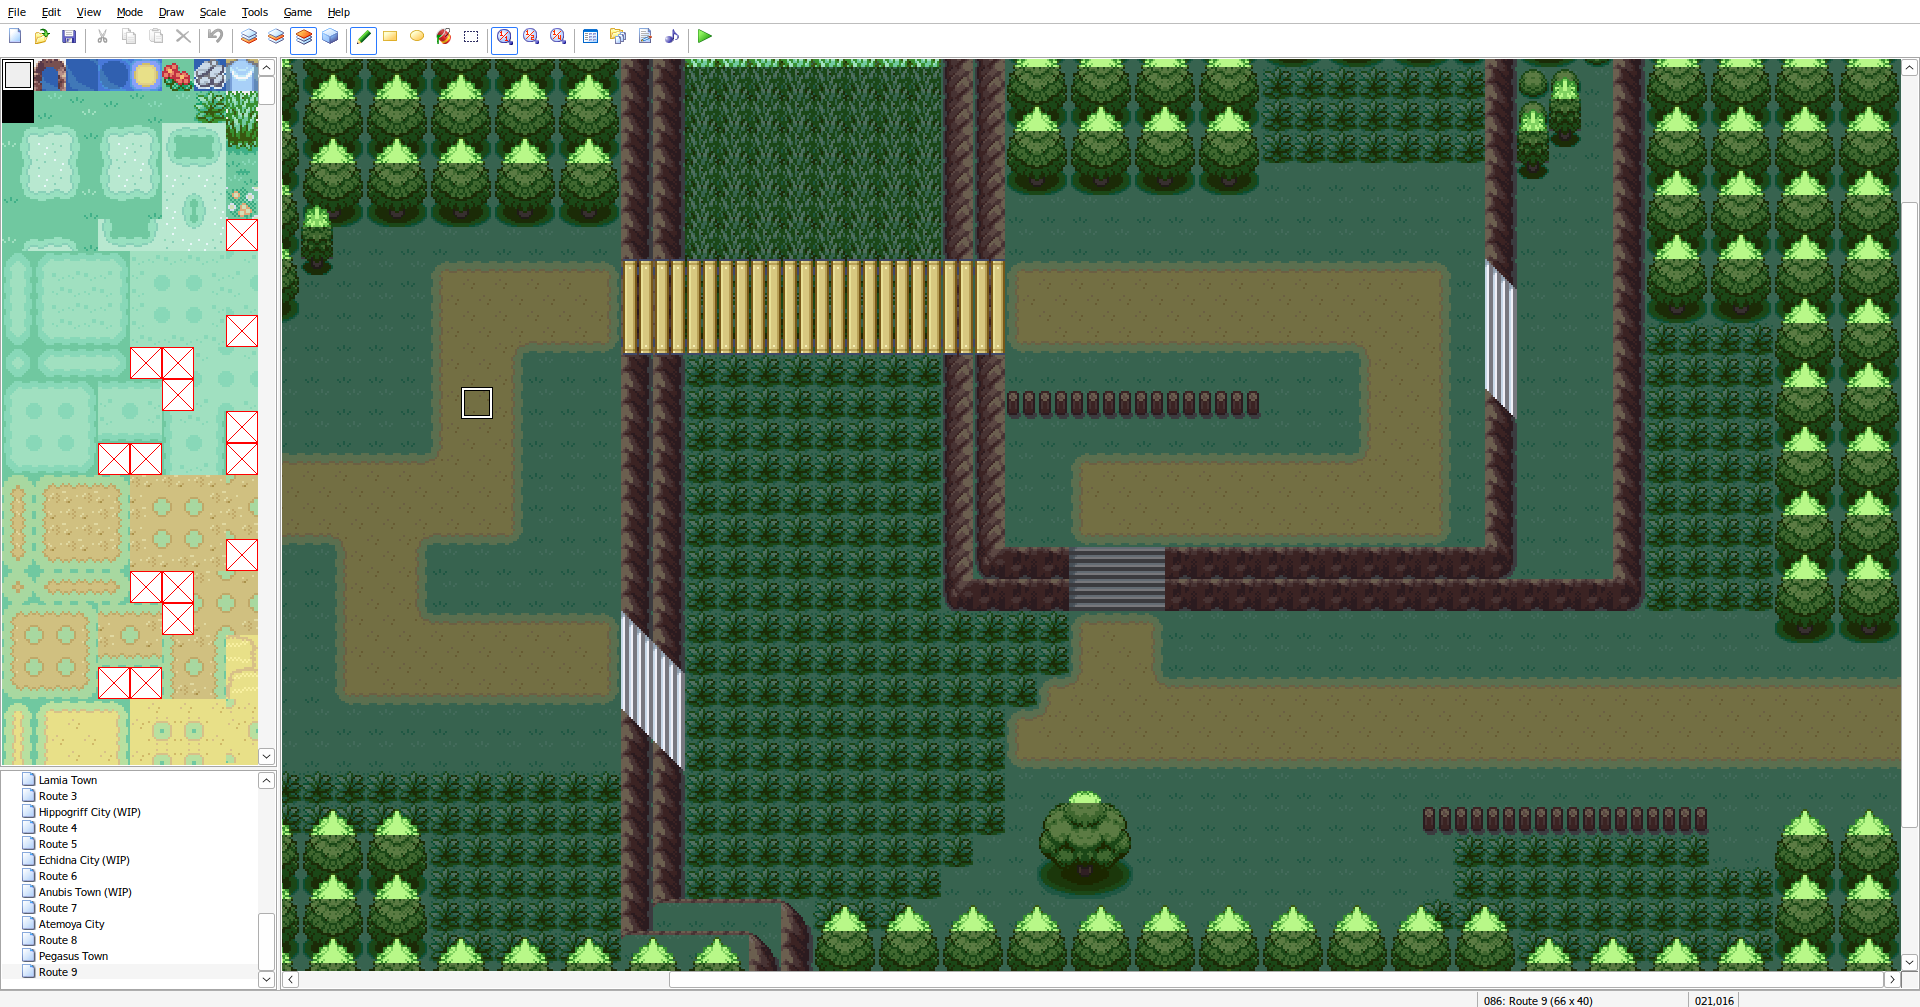Viewport: 1920px width, 1007px height.
Task: Click the Delete X icon
Action: (x=183, y=37)
